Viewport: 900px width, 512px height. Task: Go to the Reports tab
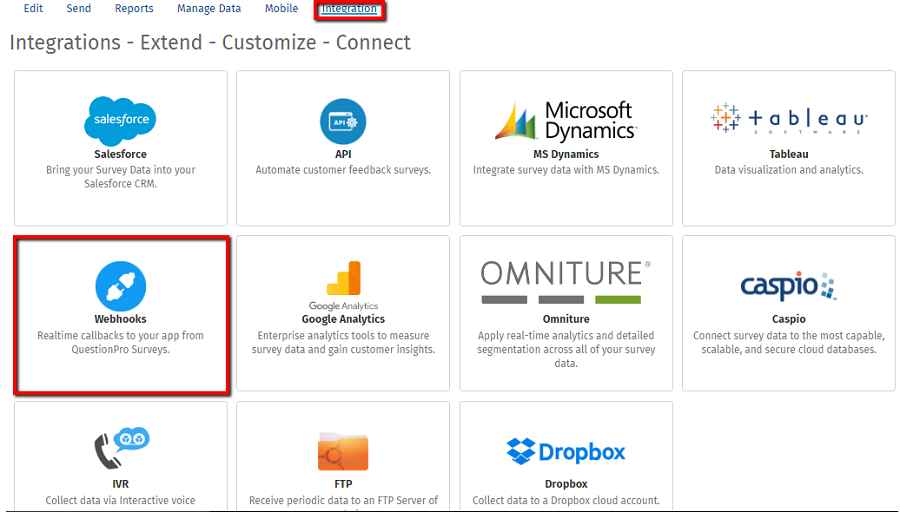134,9
